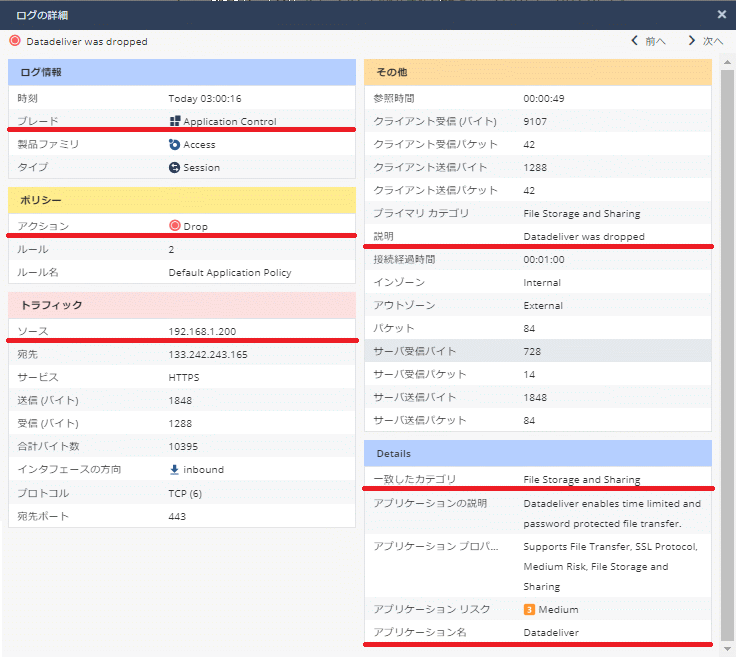Click the Application Control blade icon
Viewport: 736px width, 657px height.
pyautogui.click(x=174, y=122)
